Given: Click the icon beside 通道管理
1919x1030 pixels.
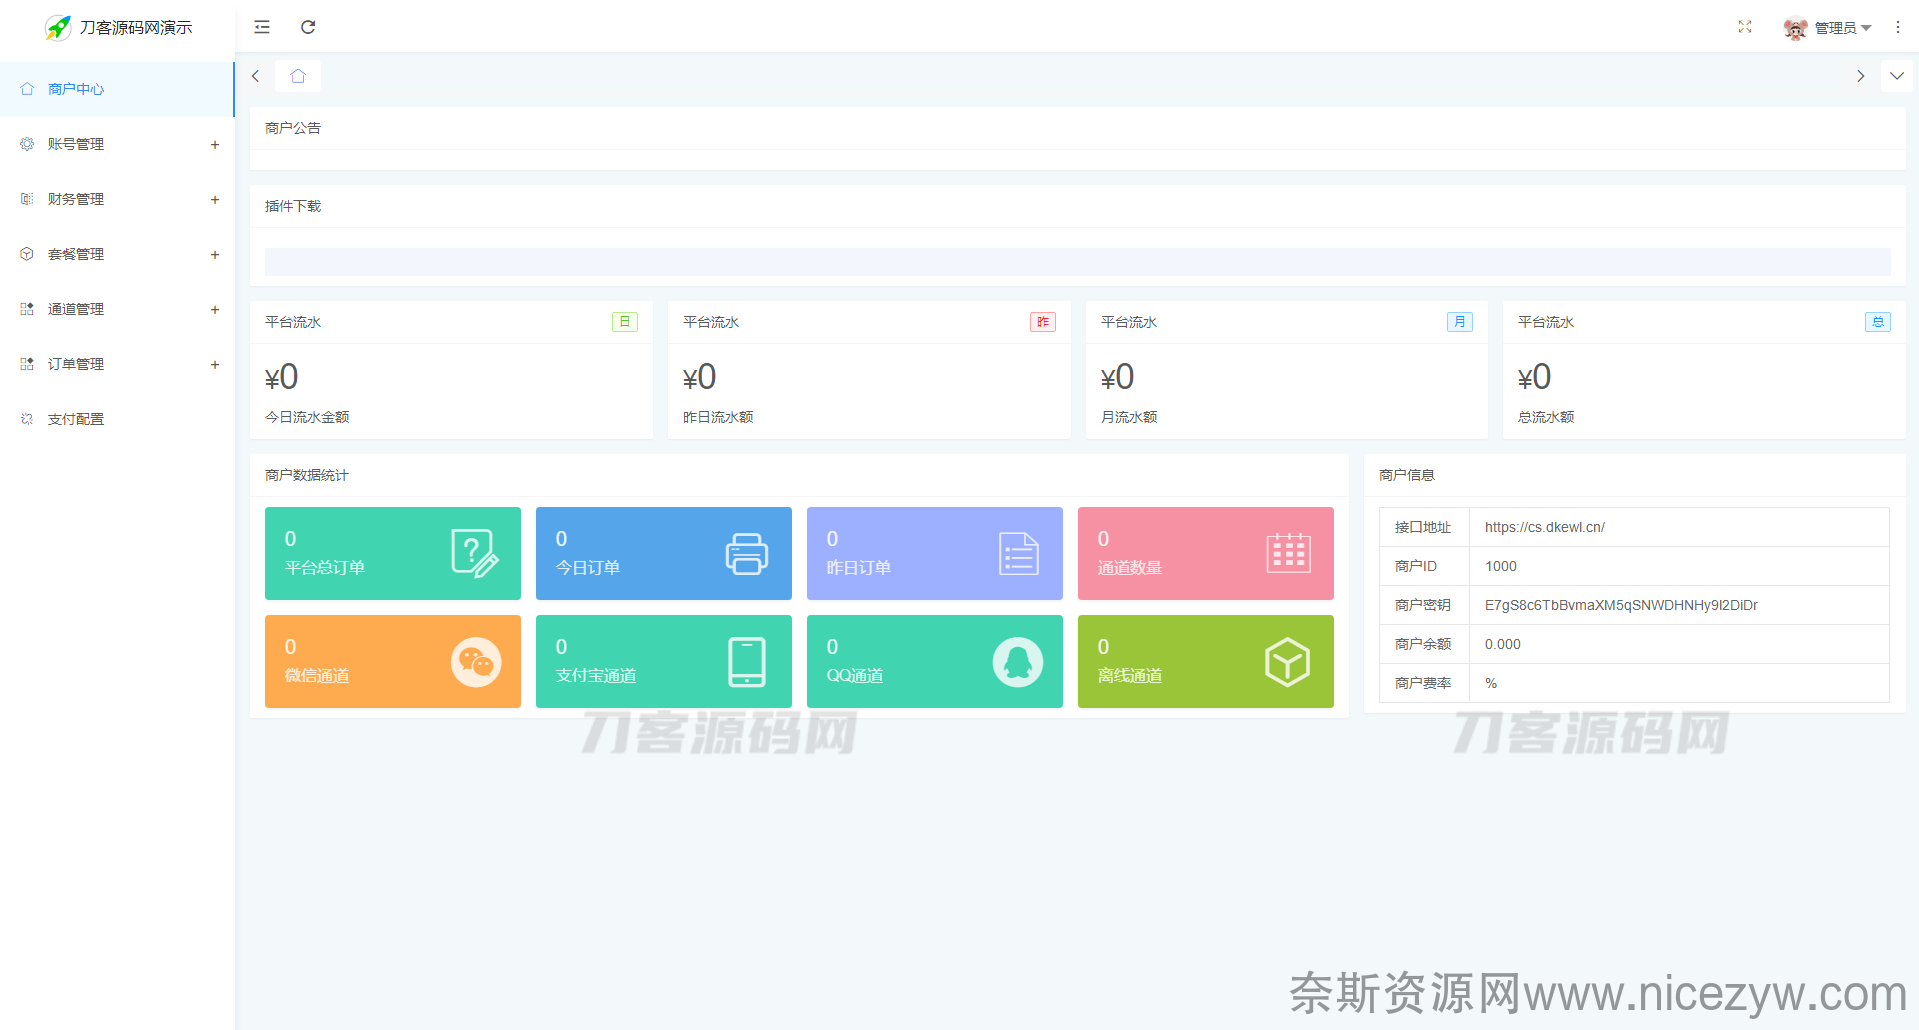Looking at the screenshot, I should pos(27,309).
